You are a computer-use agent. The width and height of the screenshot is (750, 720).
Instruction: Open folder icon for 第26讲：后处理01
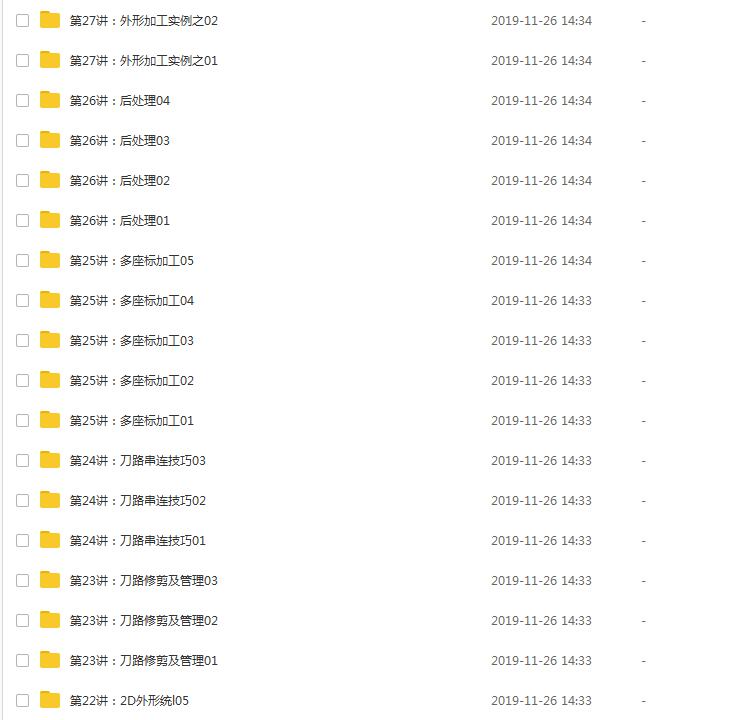click(x=50, y=220)
